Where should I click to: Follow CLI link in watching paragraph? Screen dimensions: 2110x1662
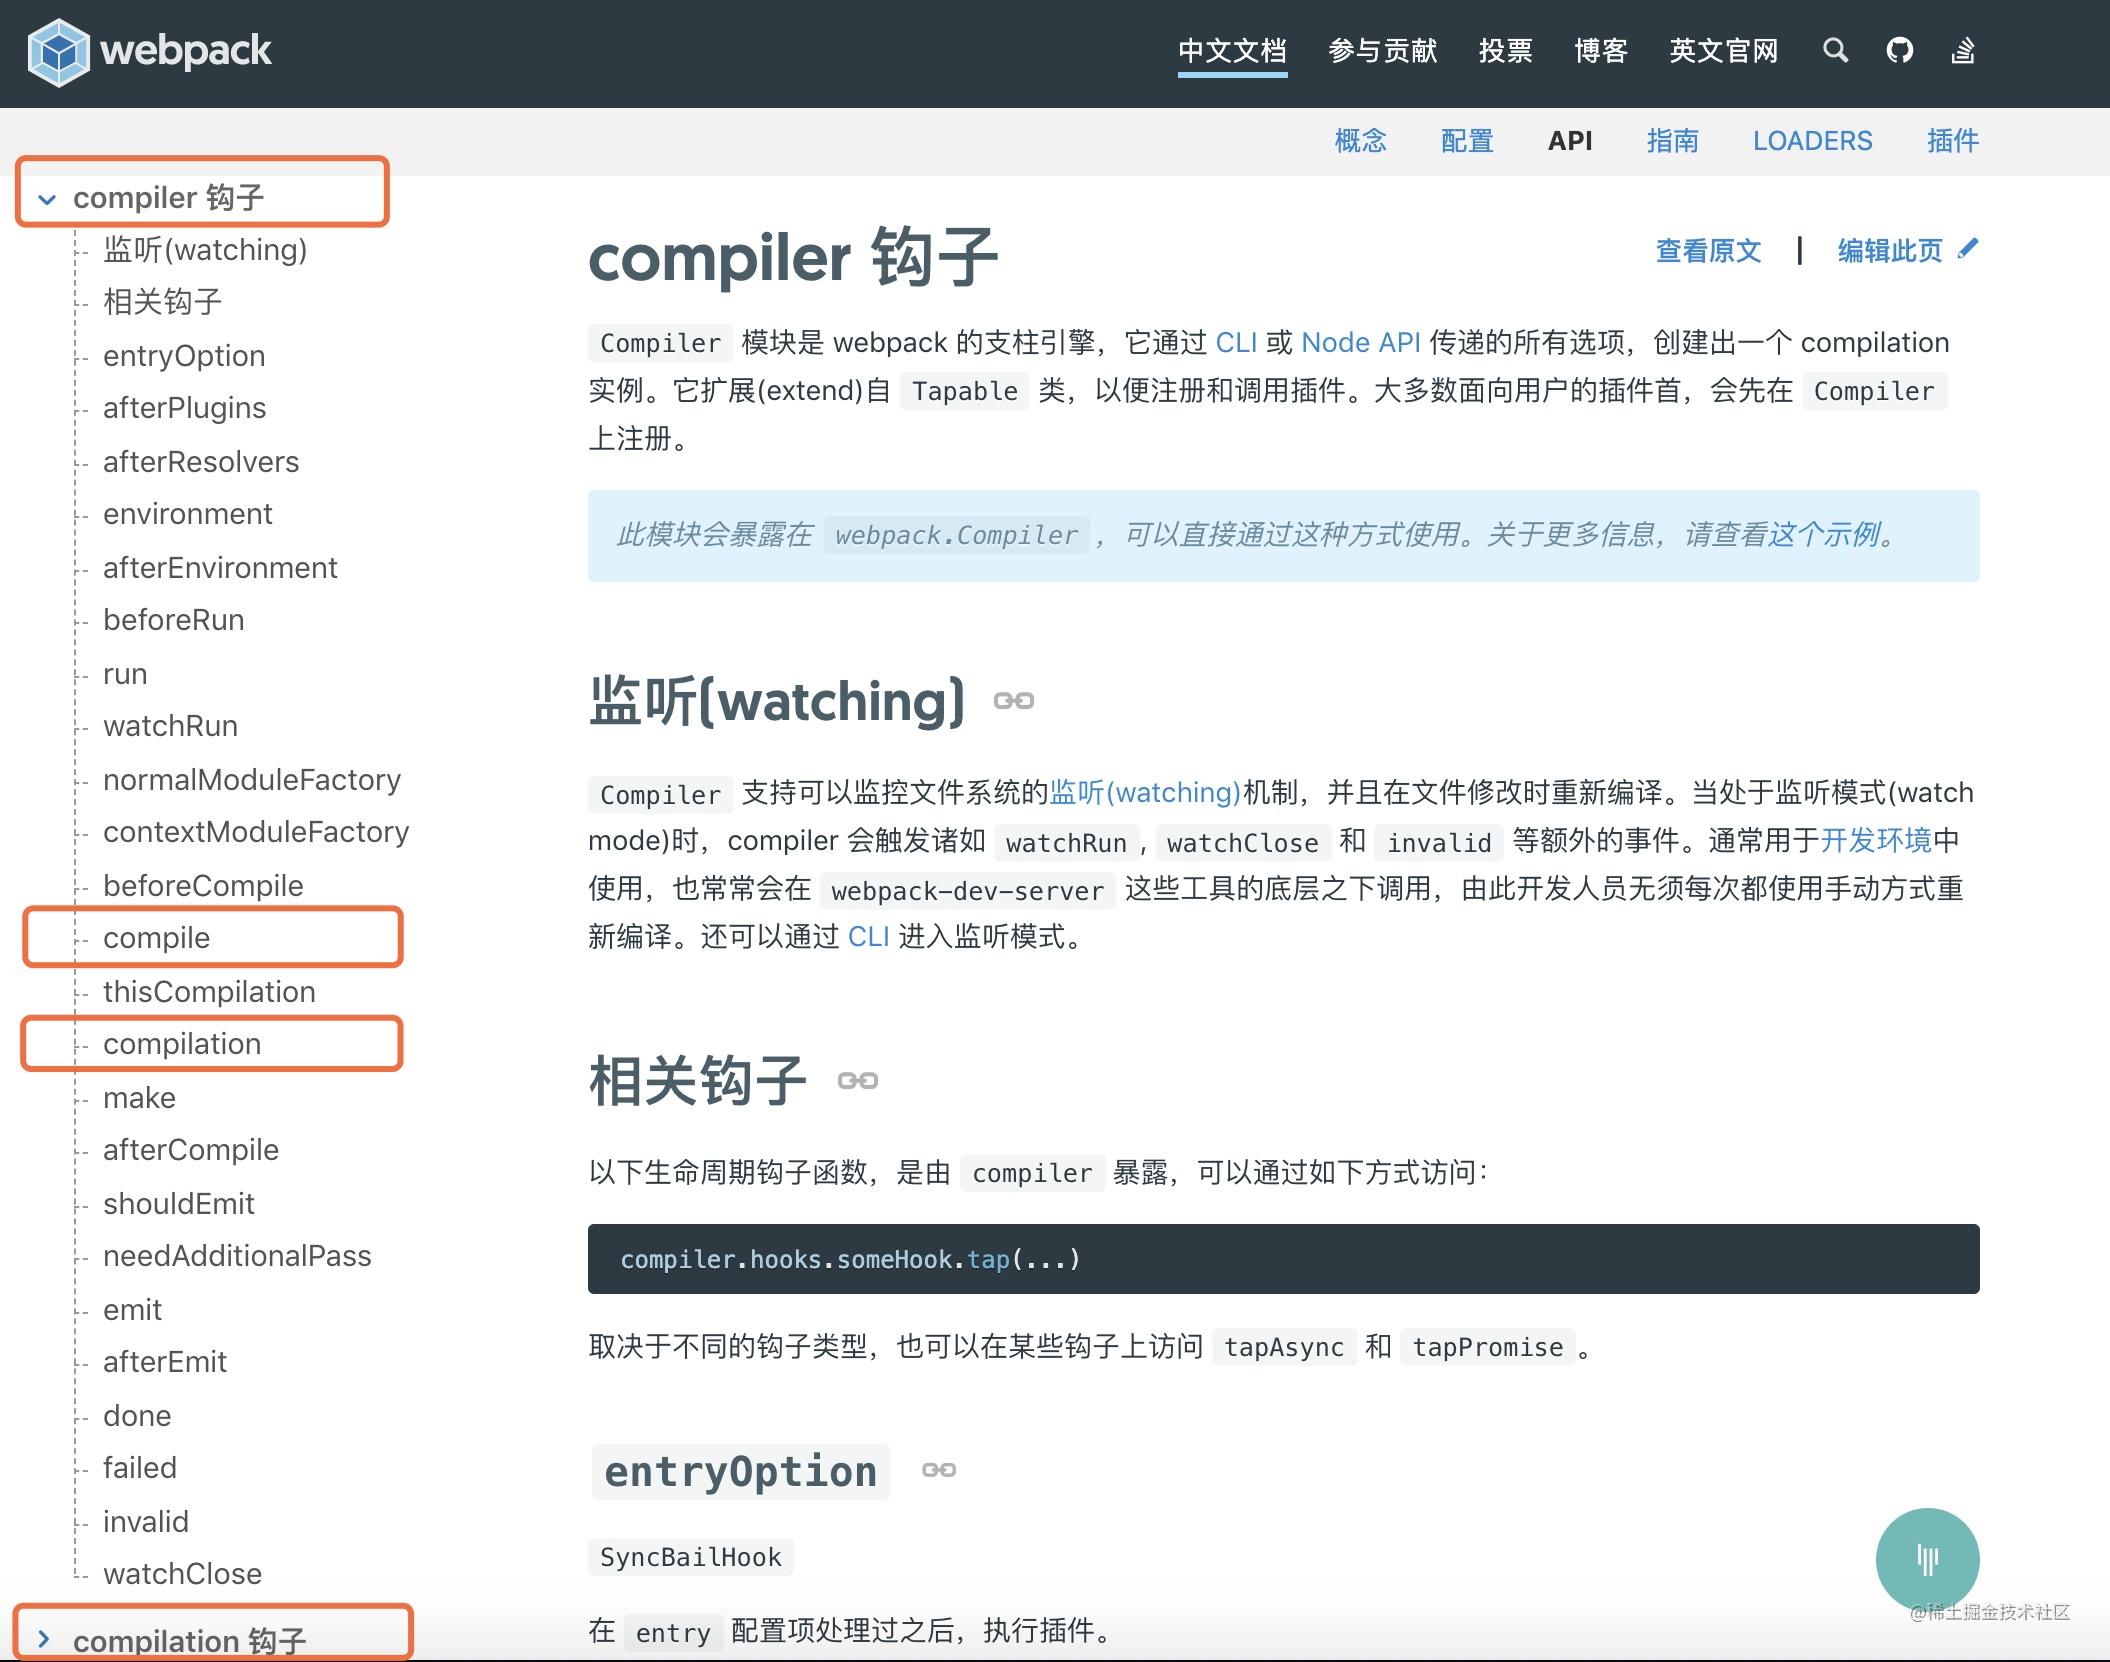coord(869,937)
